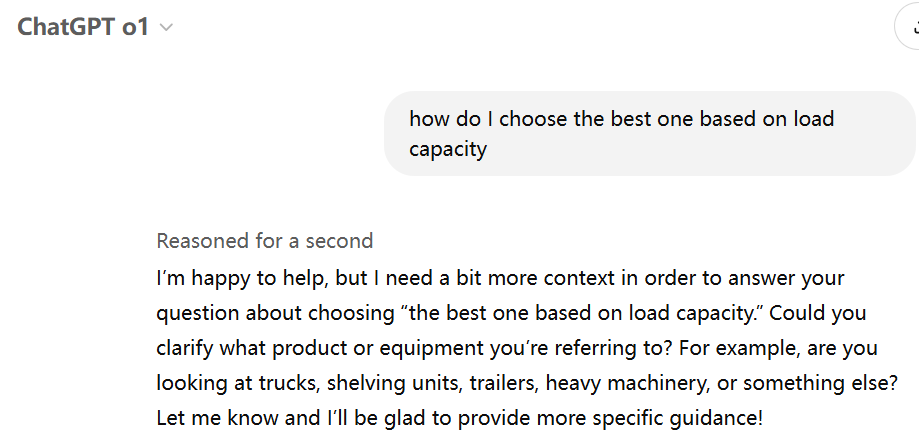Click 'I'm happy to help' text

pyautogui.click(x=227, y=278)
